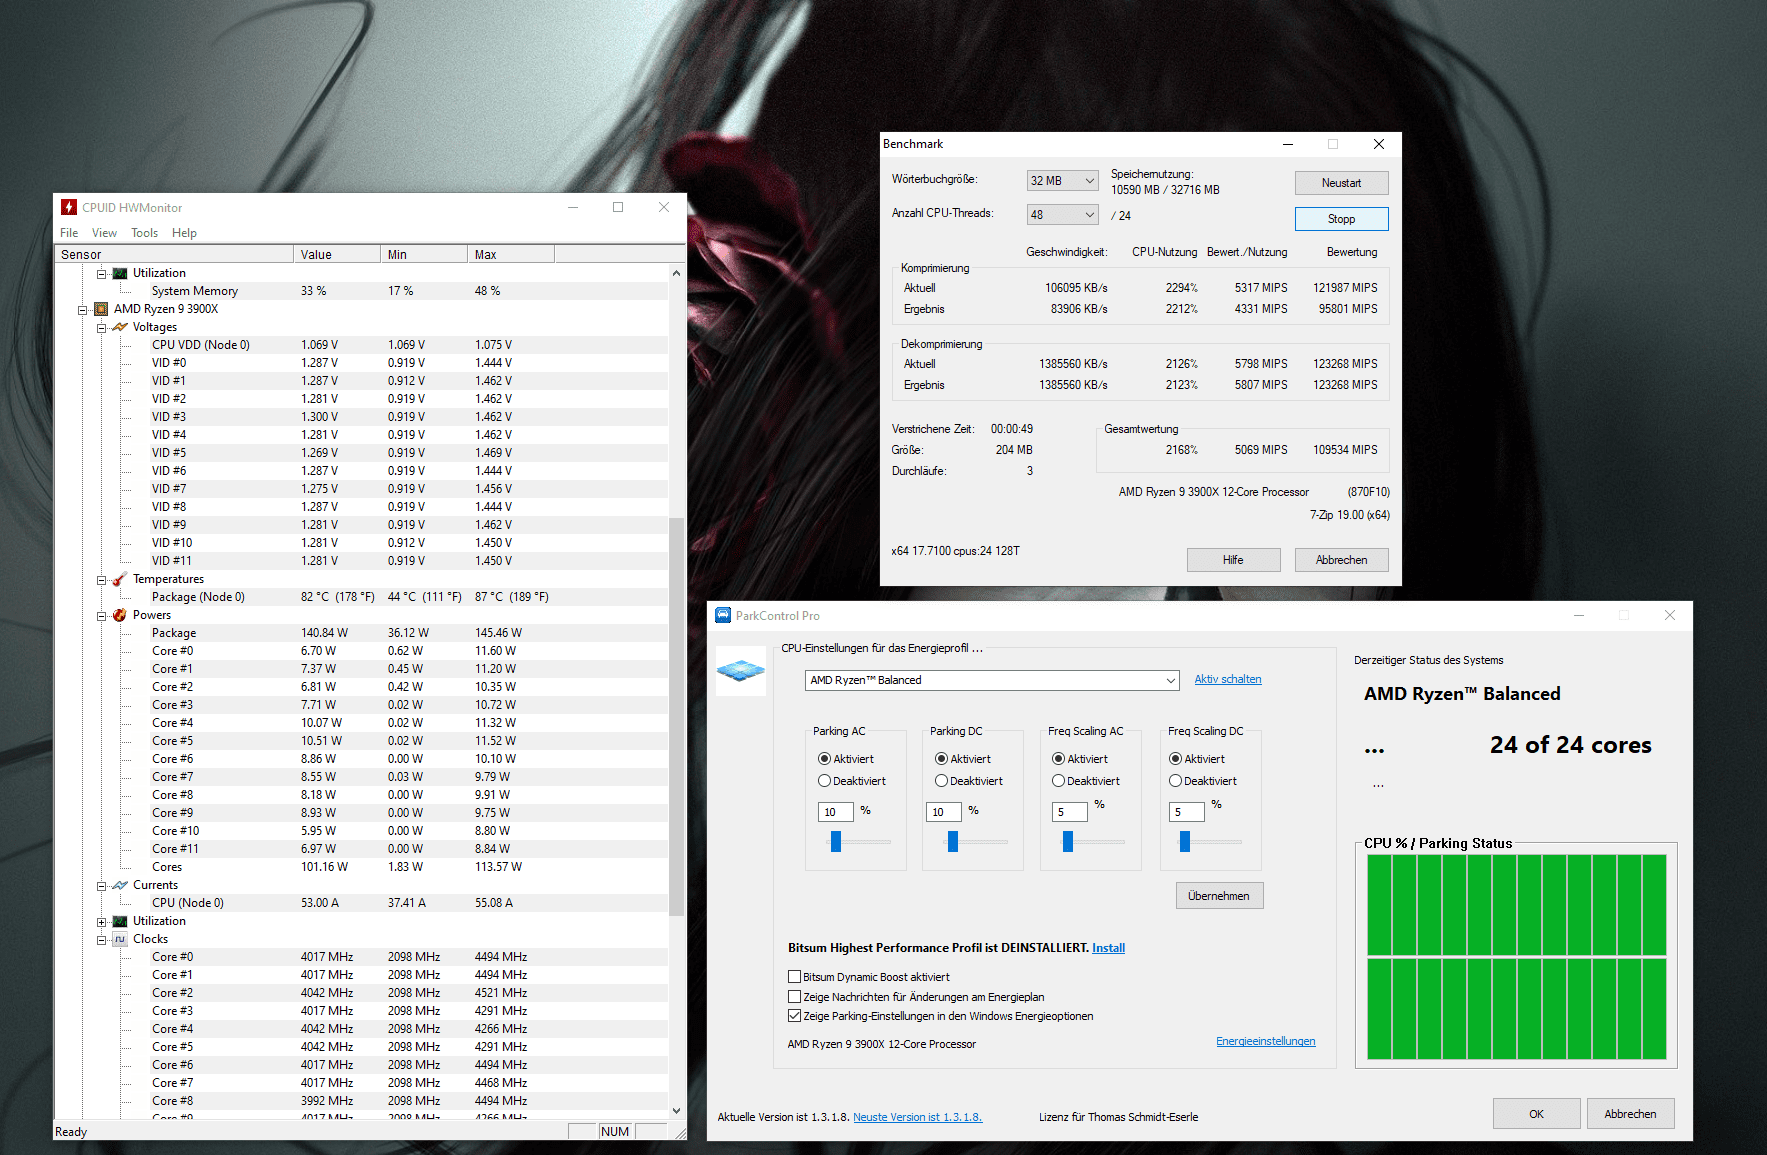Open the Tools menu in HWMonitor
1767x1155 pixels.
point(144,233)
